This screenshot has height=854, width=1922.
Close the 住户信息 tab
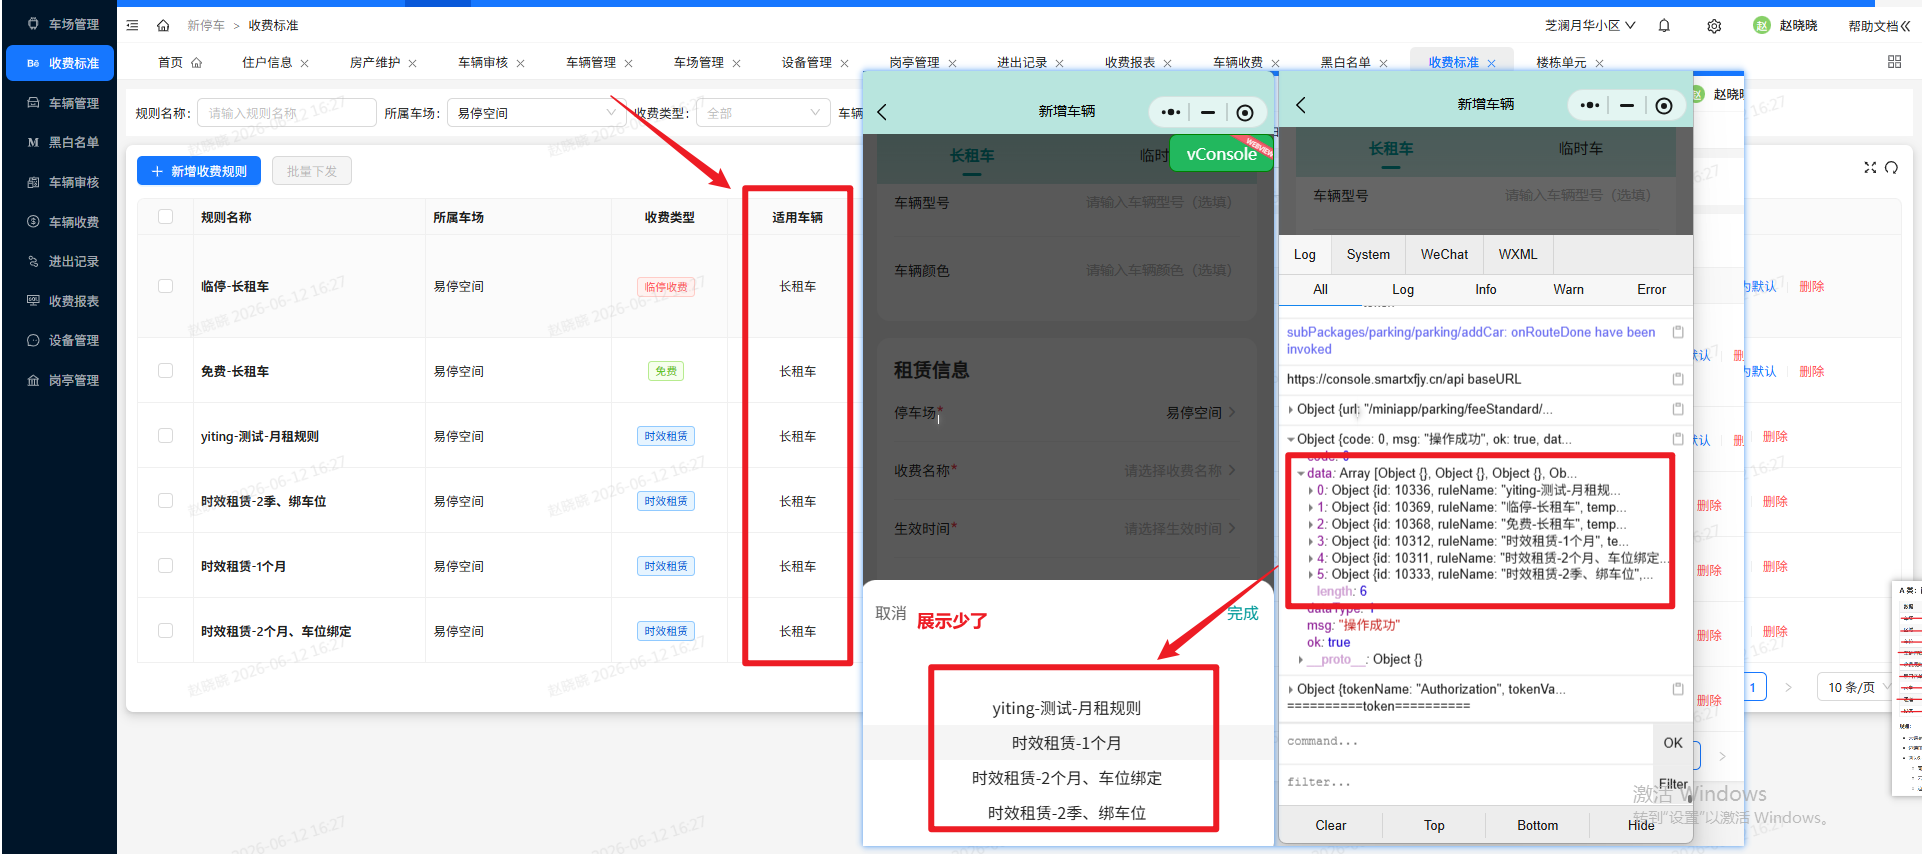click(x=305, y=63)
